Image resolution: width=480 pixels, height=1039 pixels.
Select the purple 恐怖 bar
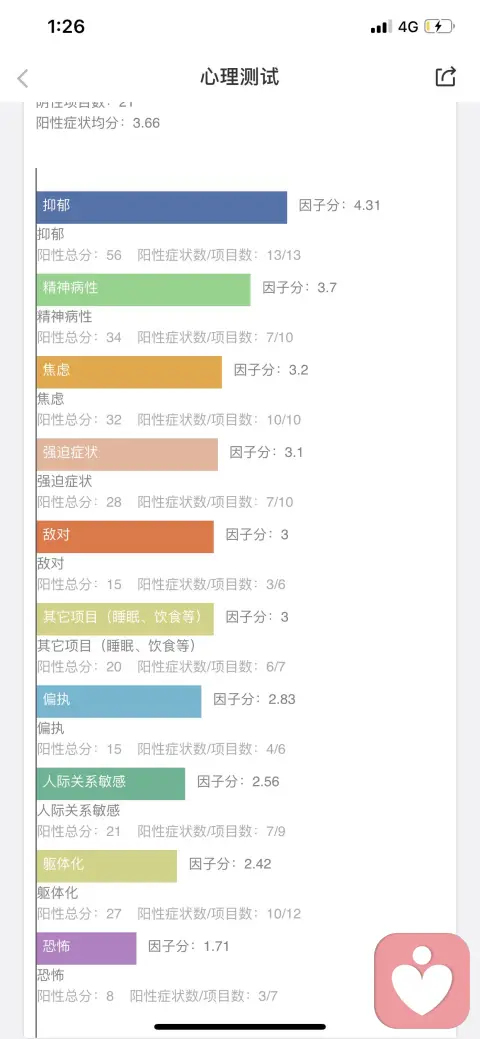[x=86, y=948]
